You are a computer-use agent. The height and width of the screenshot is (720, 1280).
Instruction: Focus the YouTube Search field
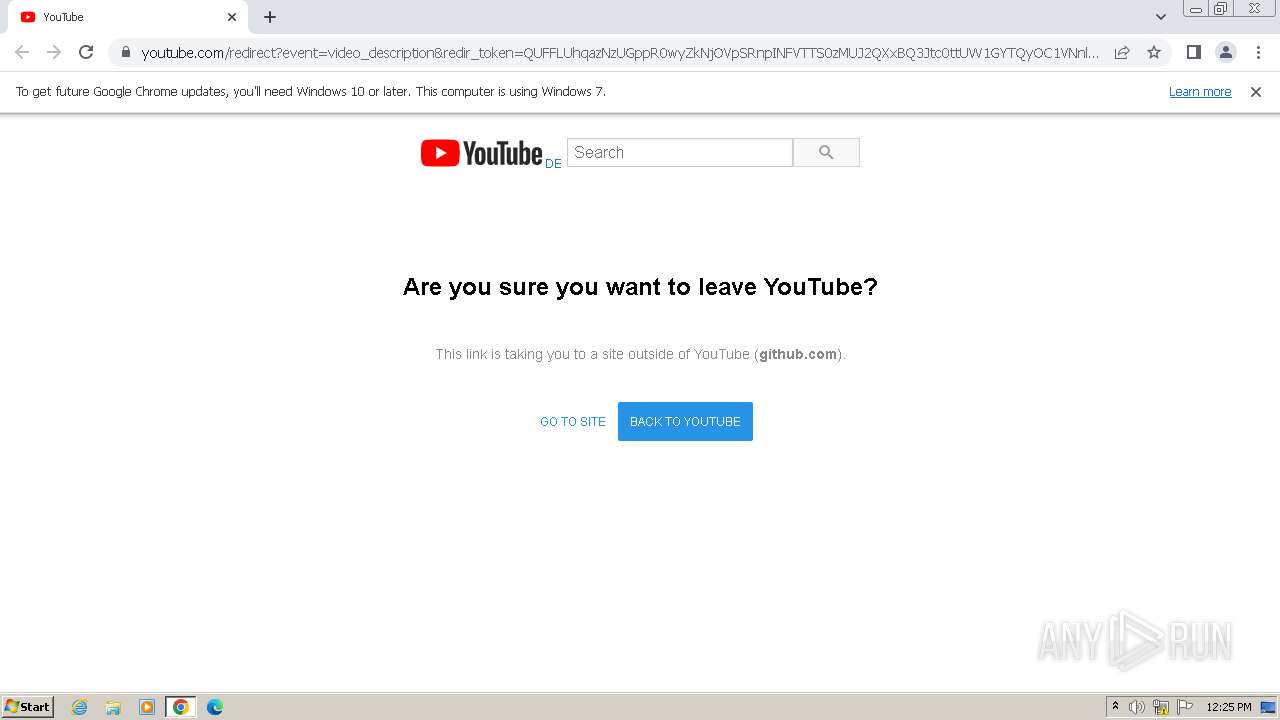pos(680,152)
